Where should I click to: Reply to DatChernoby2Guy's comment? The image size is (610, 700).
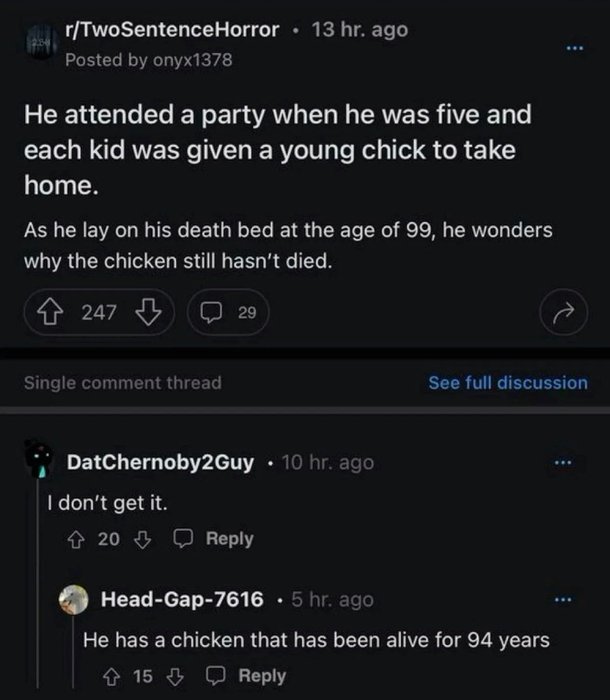click(218, 539)
